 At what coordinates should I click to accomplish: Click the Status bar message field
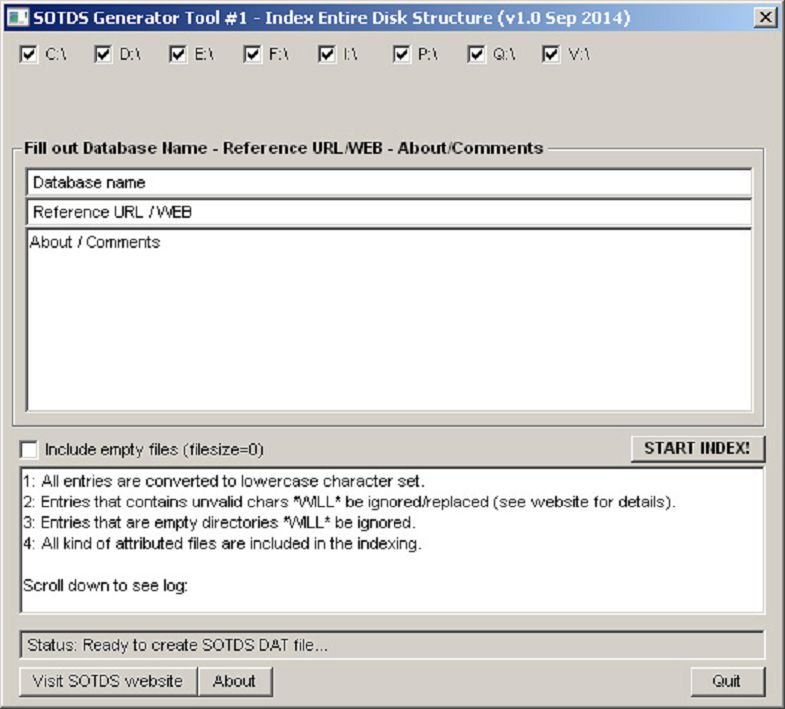pyautogui.click(x=392, y=645)
